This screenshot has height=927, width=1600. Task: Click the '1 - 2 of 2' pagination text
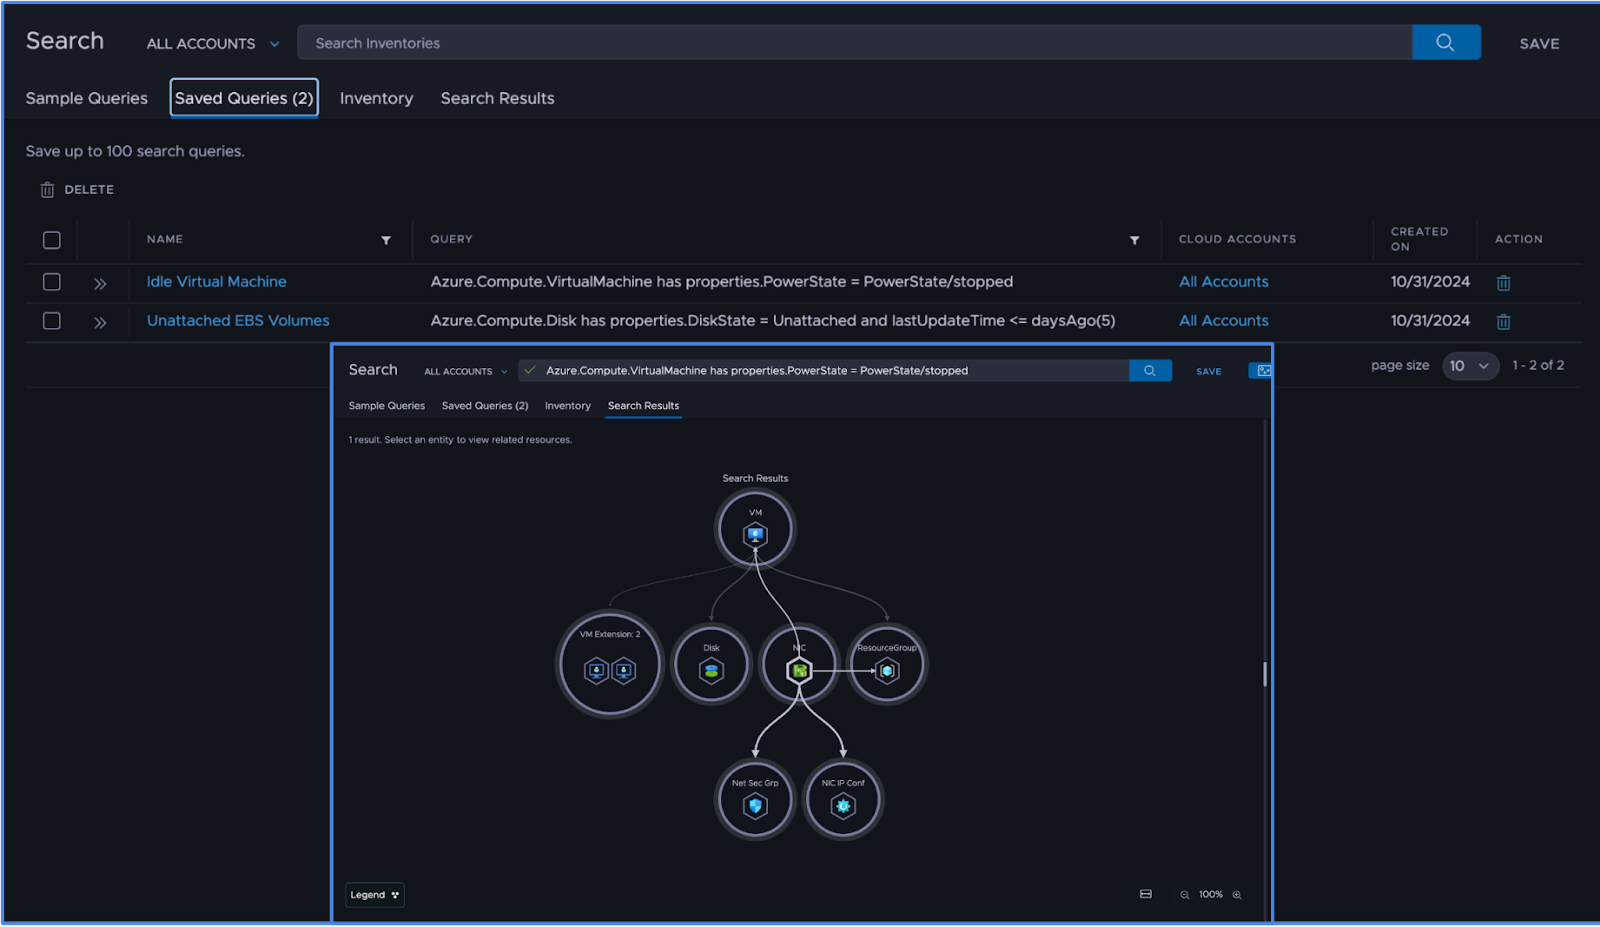[1538, 366]
